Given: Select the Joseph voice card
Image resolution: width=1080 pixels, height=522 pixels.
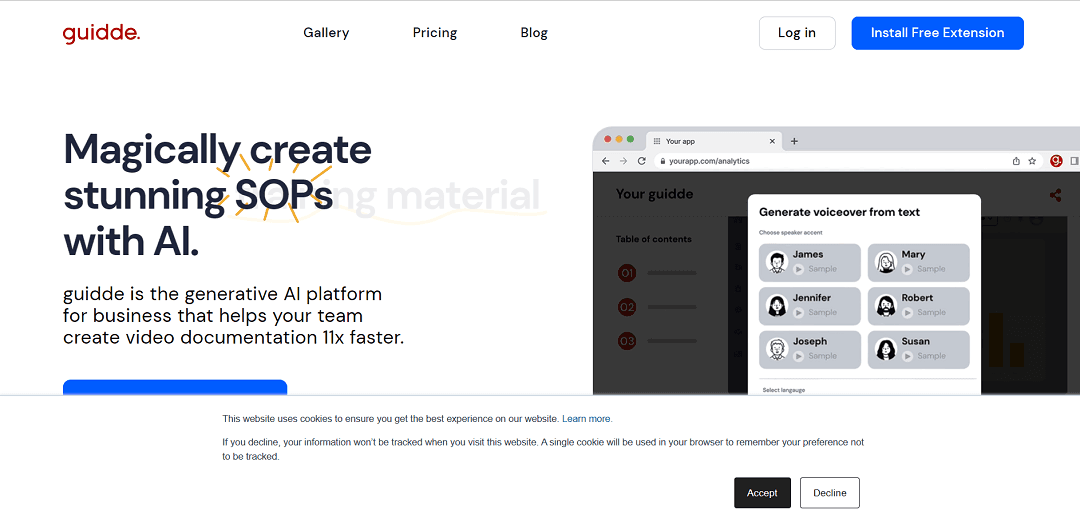Looking at the screenshot, I should pos(809,350).
